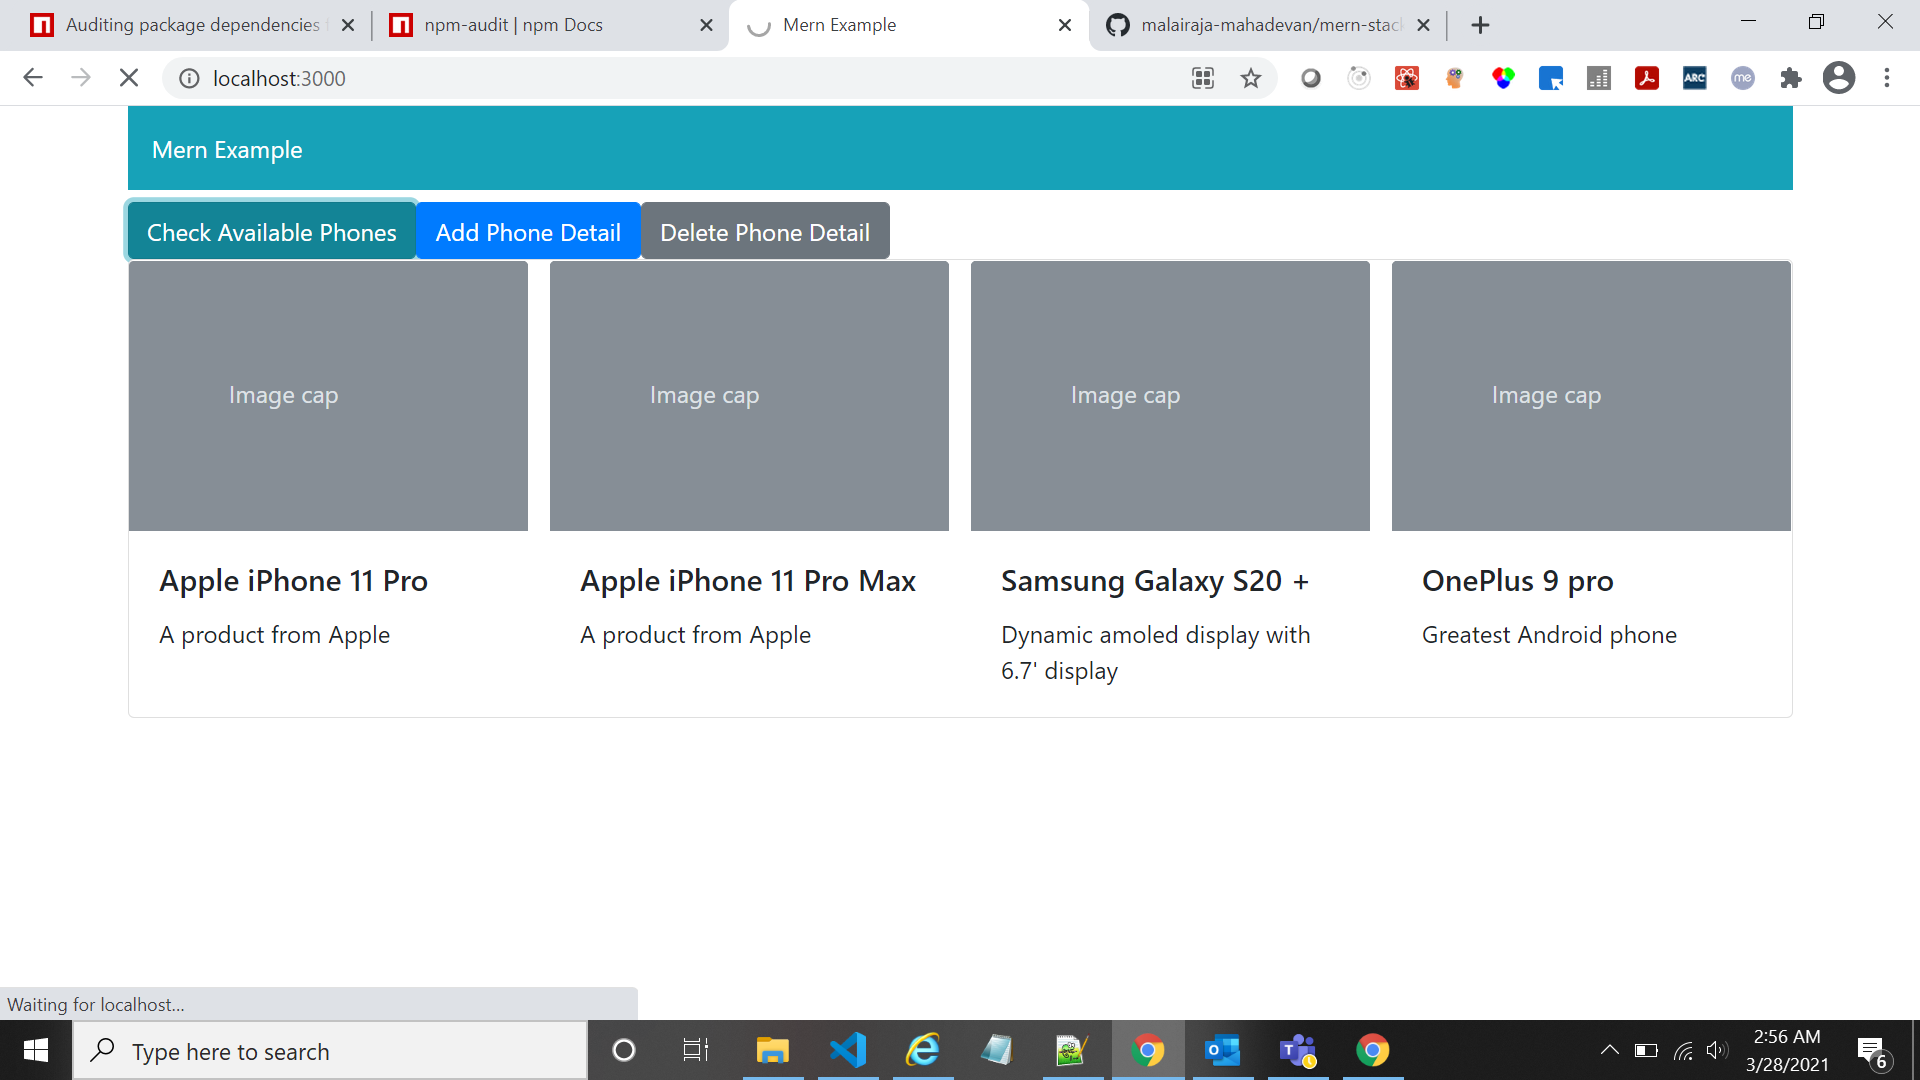Bookmark the page with the star icon
The image size is (1920, 1080).
tap(1250, 78)
